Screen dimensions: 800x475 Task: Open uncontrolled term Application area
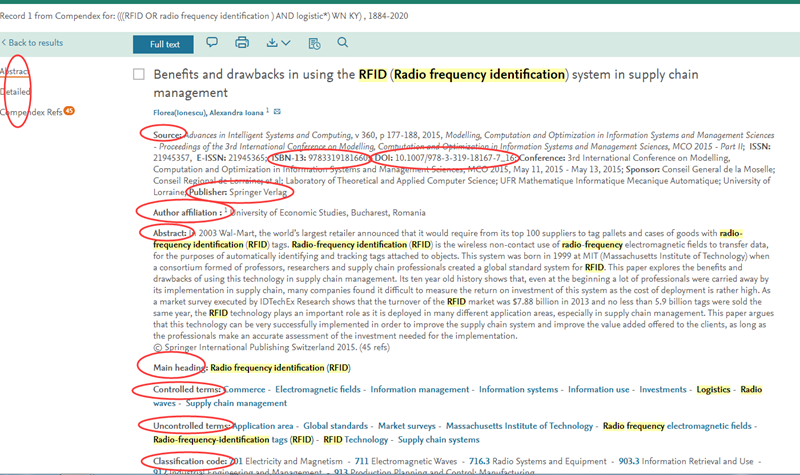pyautogui.click(x=263, y=426)
